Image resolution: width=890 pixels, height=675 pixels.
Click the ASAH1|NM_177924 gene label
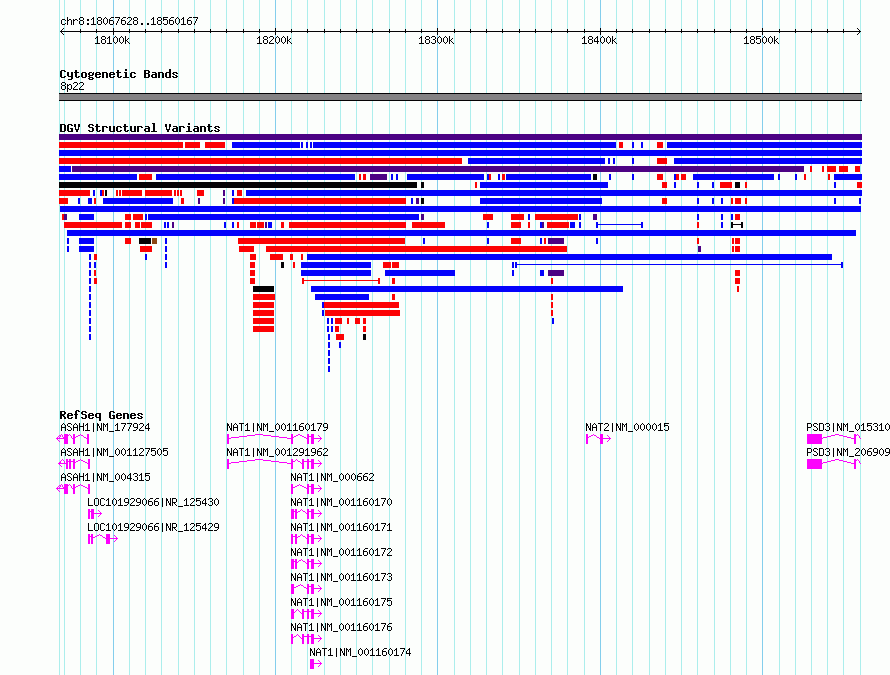[x=105, y=427]
